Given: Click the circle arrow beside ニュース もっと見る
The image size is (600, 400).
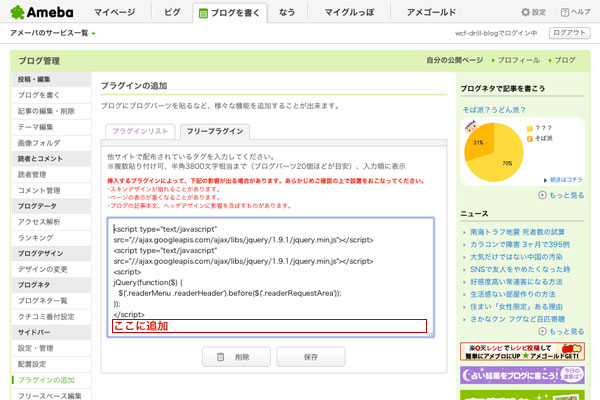Looking at the screenshot, I should (542, 331).
